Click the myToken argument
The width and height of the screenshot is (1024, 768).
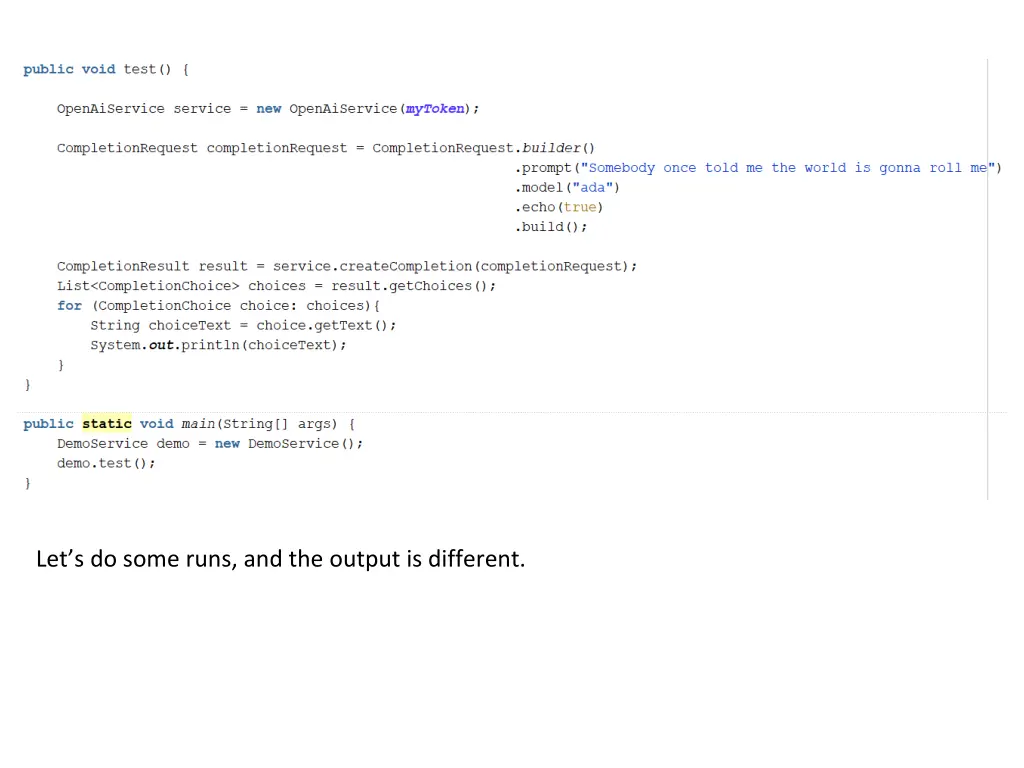click(x=435, y=109)
